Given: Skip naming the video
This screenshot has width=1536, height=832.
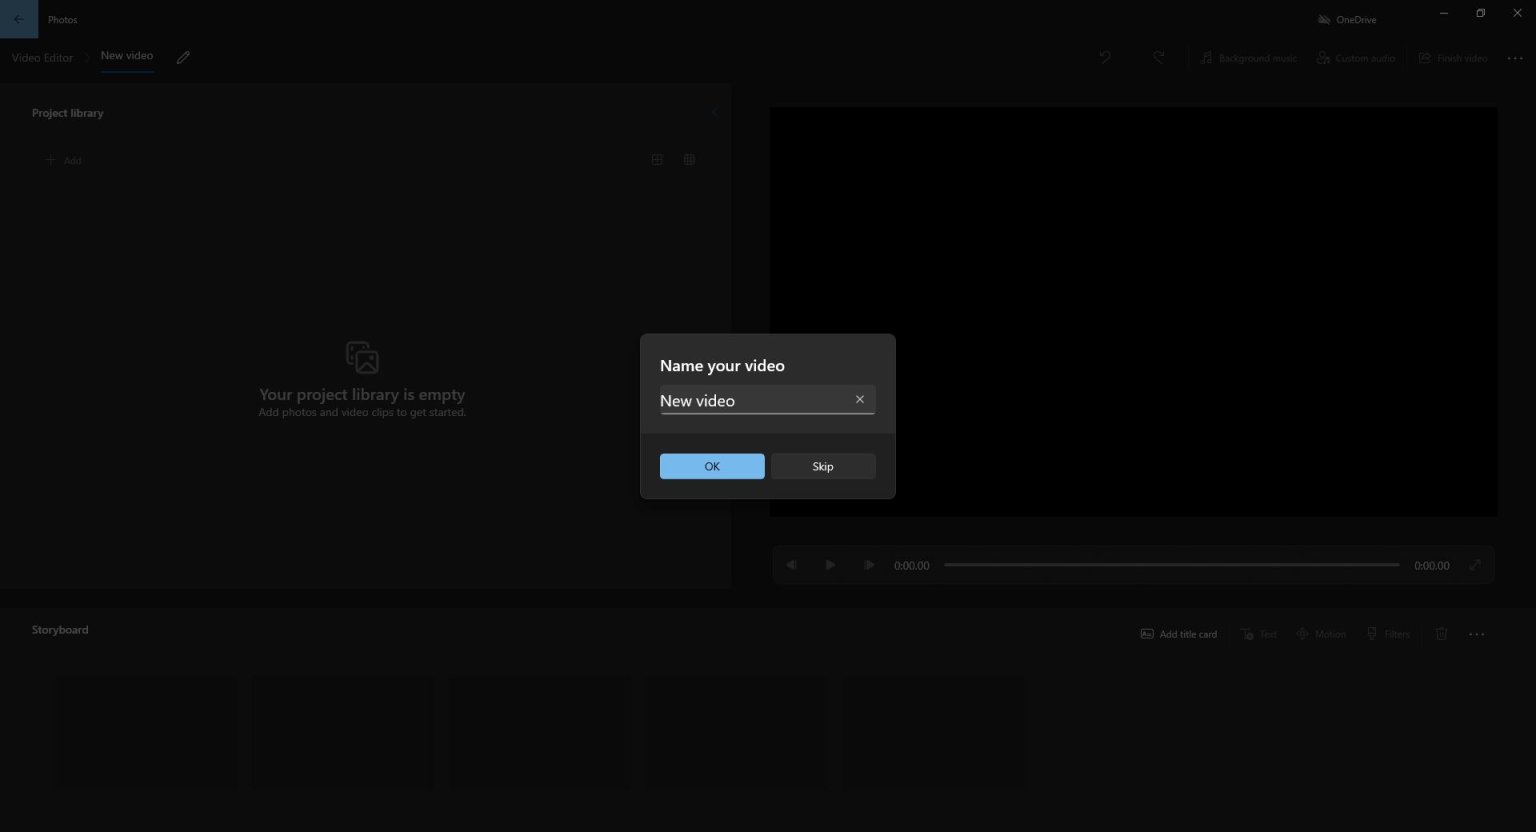Looking at the screenshot, I should pyautogui.click(x=822, y=466).
